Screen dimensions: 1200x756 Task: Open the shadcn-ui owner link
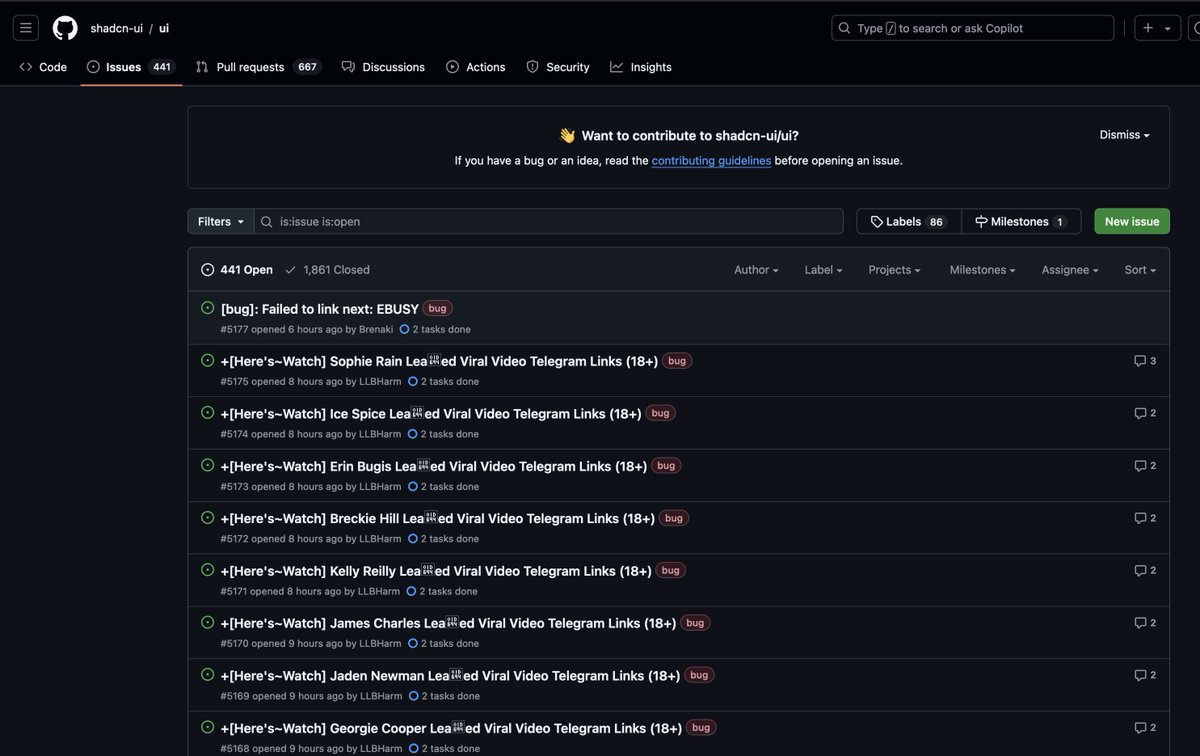pos(116,28)
